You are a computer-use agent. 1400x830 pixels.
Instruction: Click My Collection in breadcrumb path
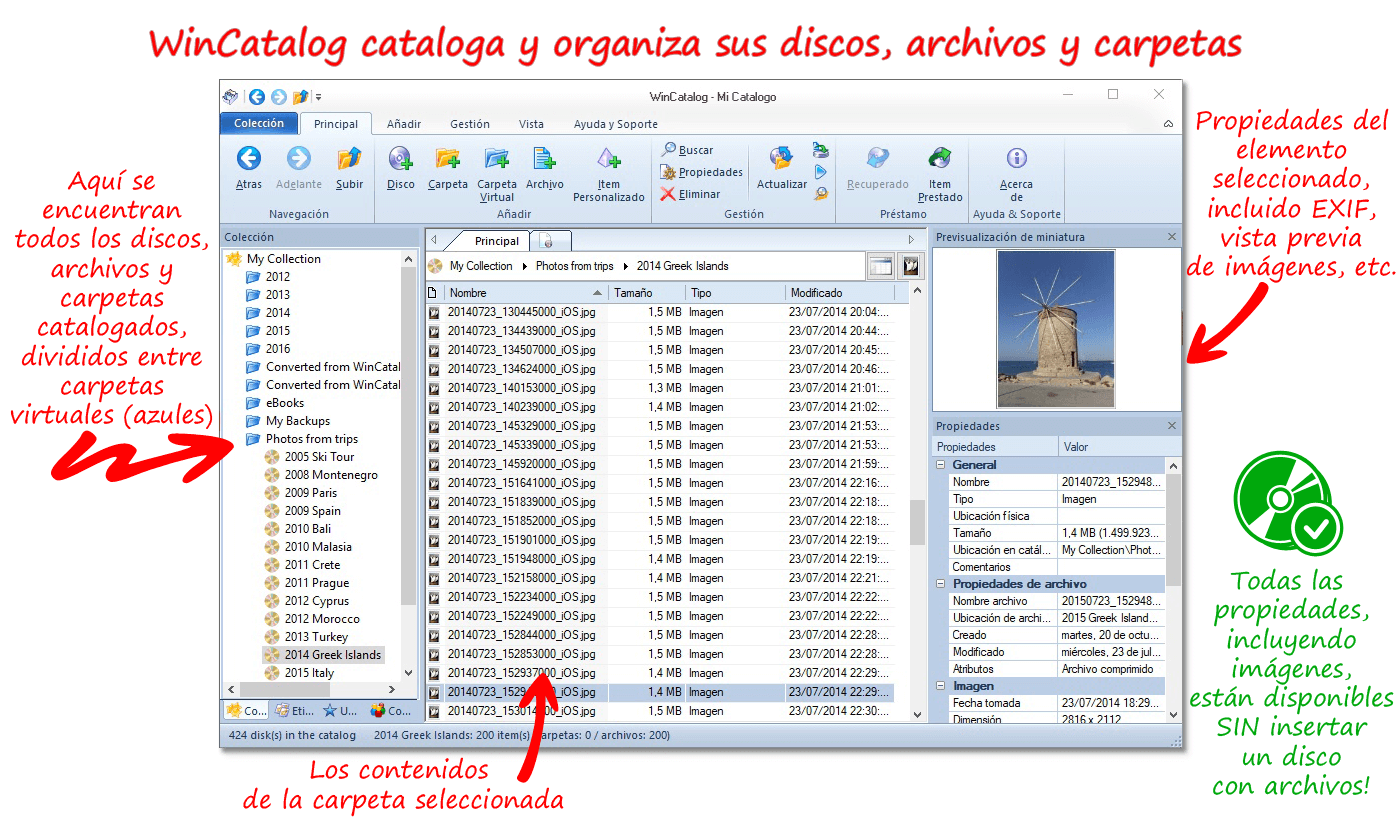point(481,266)
